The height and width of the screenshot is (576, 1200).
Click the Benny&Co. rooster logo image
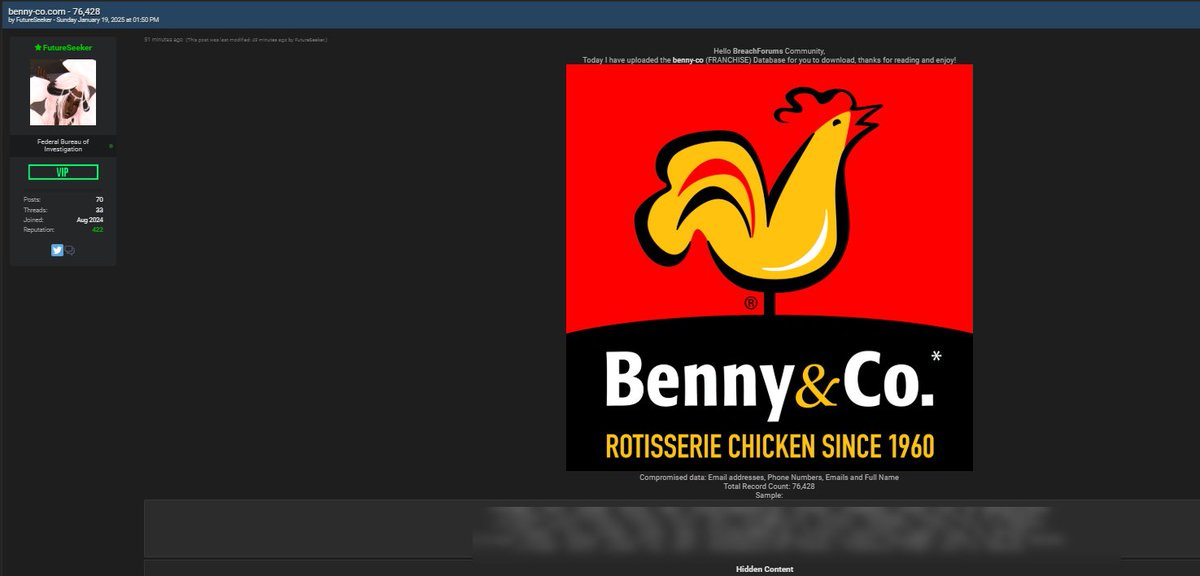point(769,267)
